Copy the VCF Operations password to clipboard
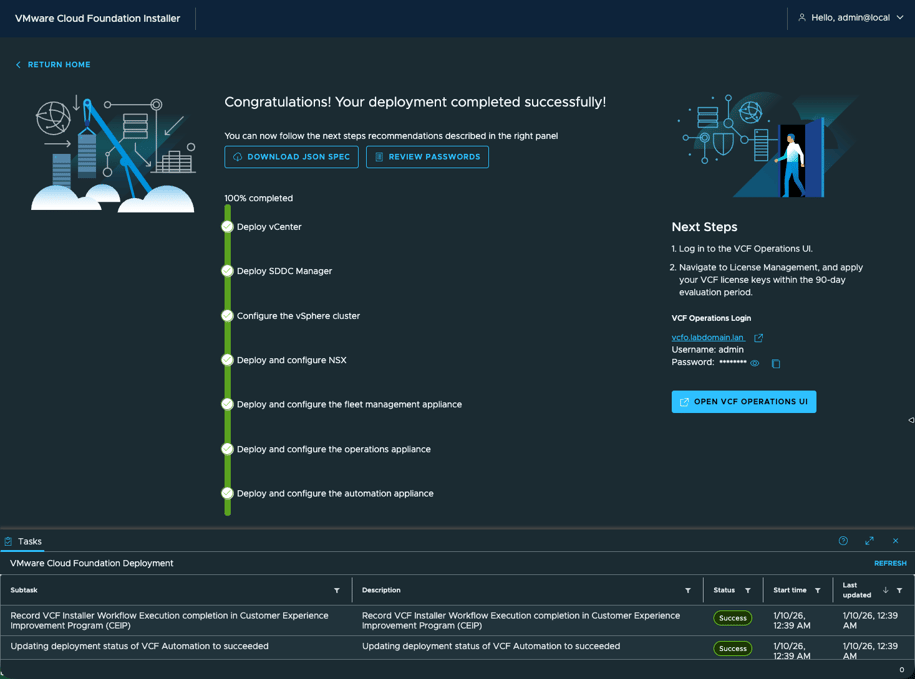Viewport: 915px width, 679px height. (x=776, y=364)
